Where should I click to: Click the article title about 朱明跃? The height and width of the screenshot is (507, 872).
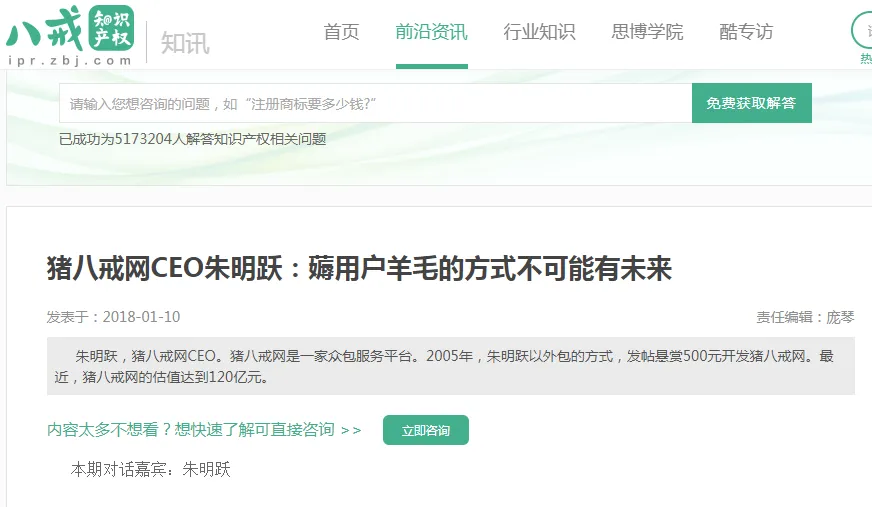[x=359, y=269]
